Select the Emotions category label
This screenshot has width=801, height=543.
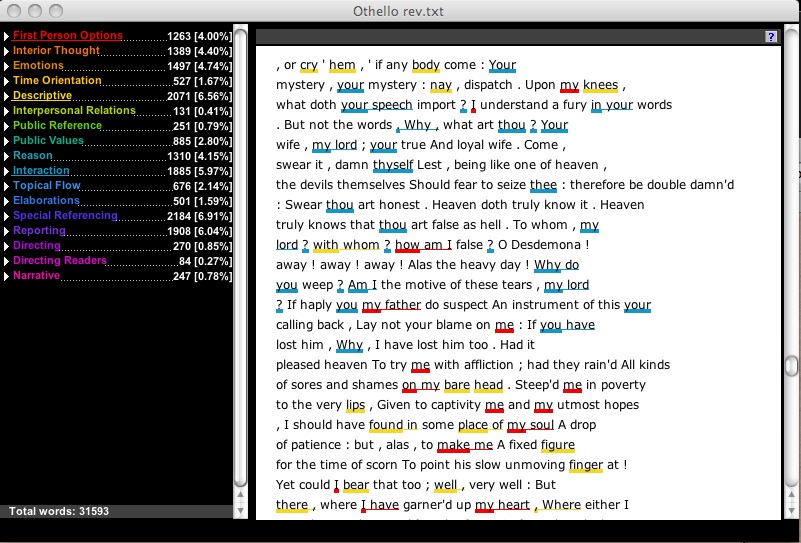[38, 65]
